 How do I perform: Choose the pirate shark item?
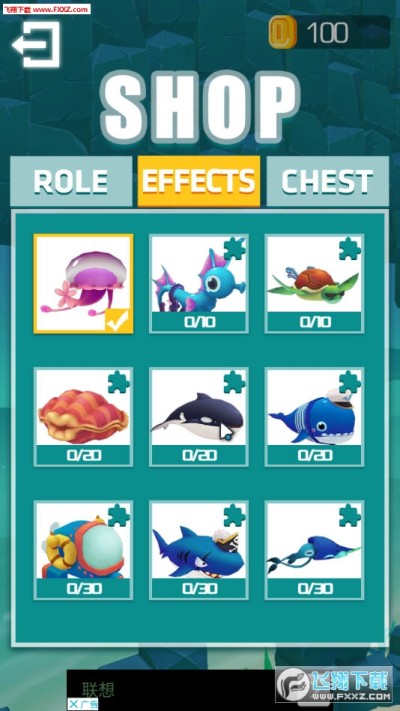[199, 550]
